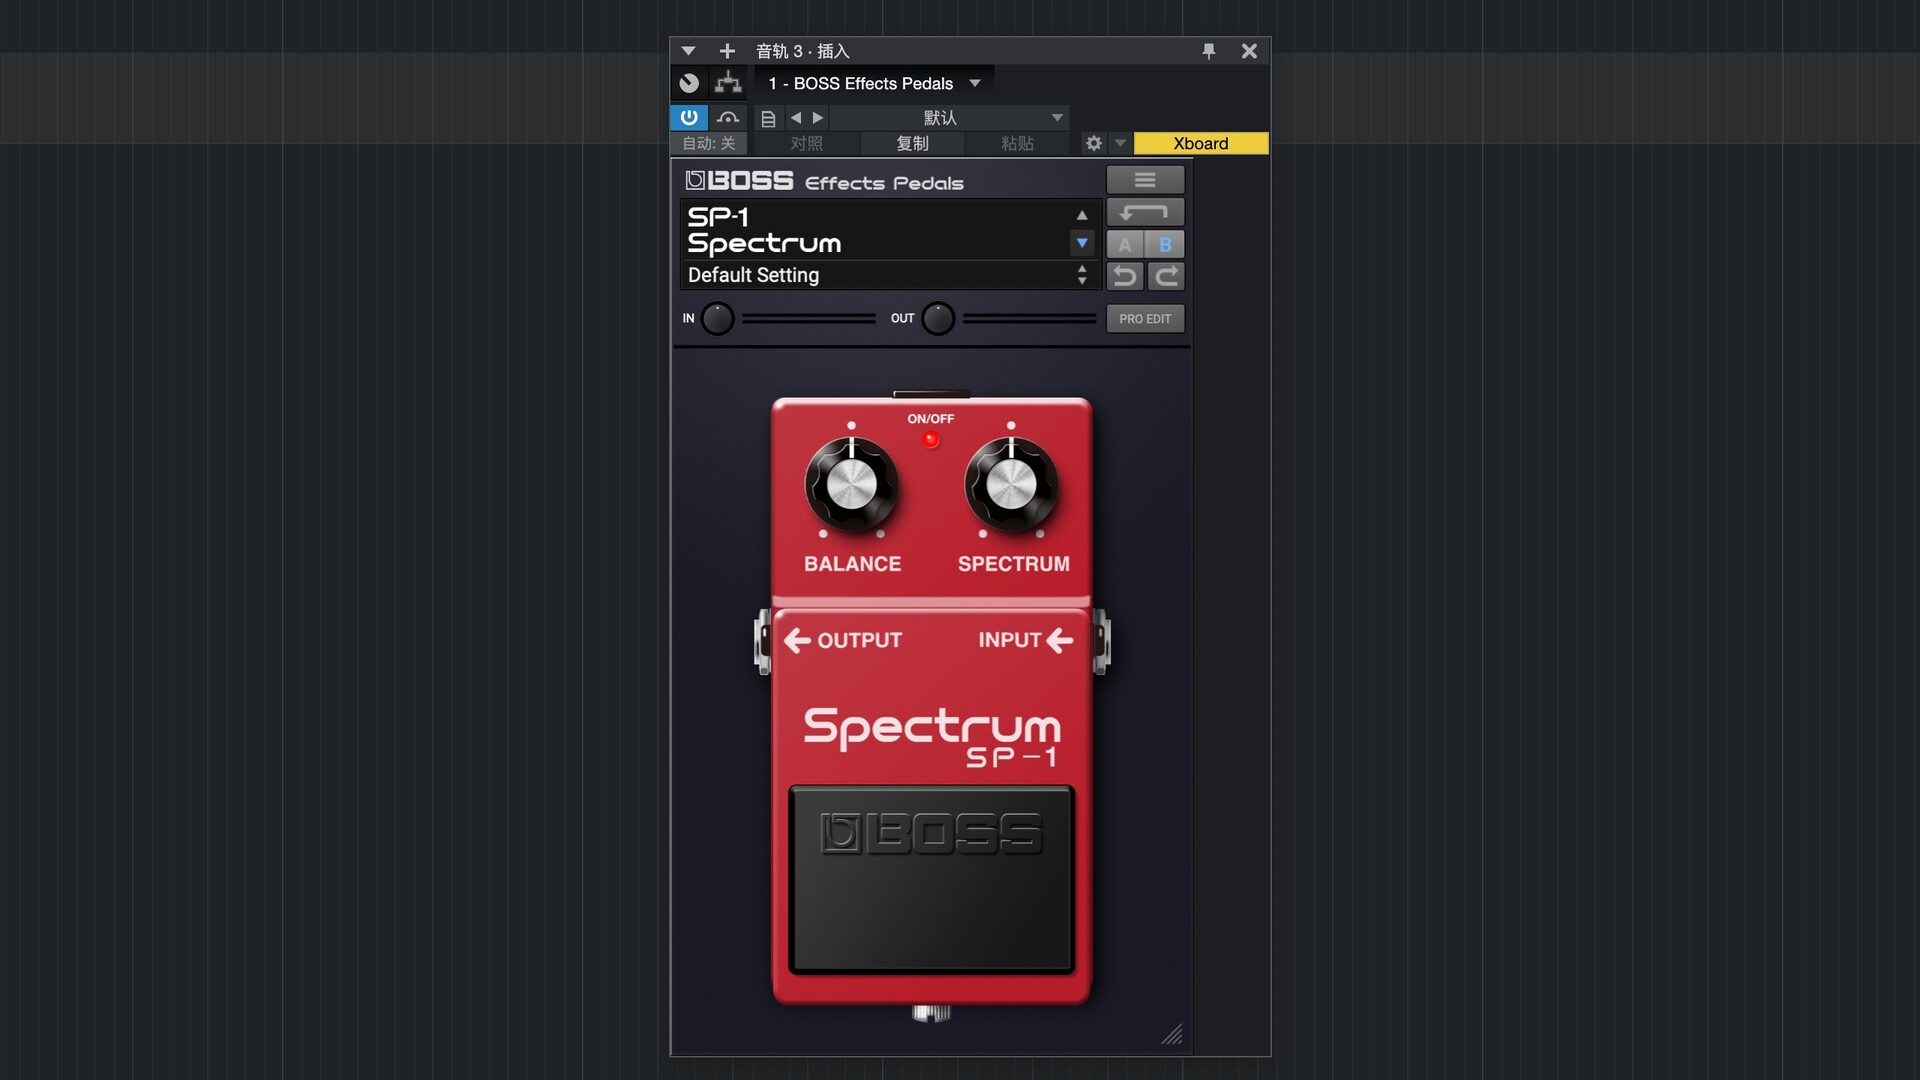This screenshot has width=1920, height=1080.
Task: Open the Default Setting preset selector
Action: pyautogui.click(x=890, y=275)
